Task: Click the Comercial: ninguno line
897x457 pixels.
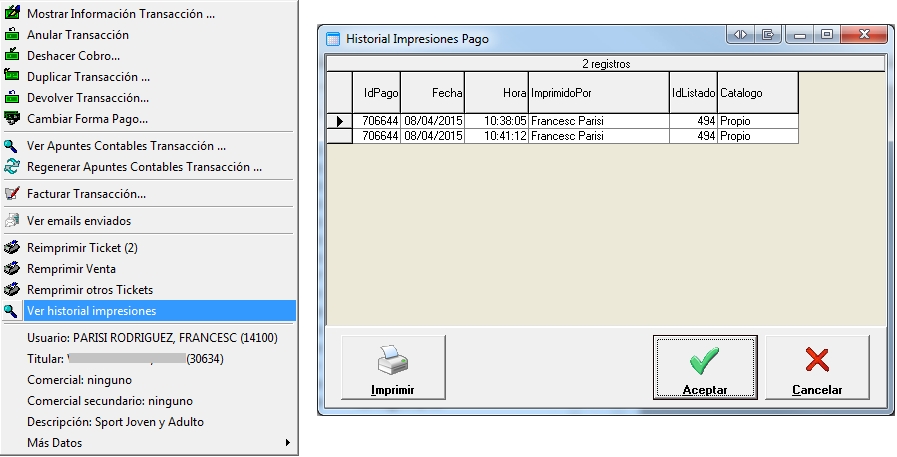Action: click(80, 380)
